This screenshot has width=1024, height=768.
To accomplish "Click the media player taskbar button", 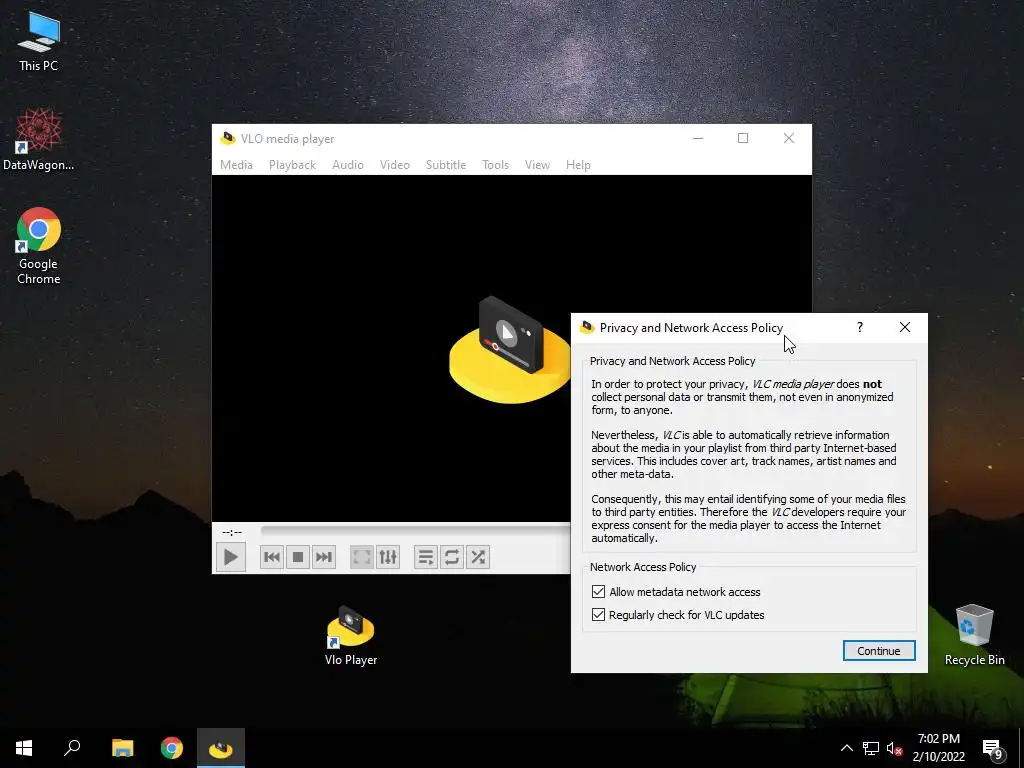I will tap(221, 748).
